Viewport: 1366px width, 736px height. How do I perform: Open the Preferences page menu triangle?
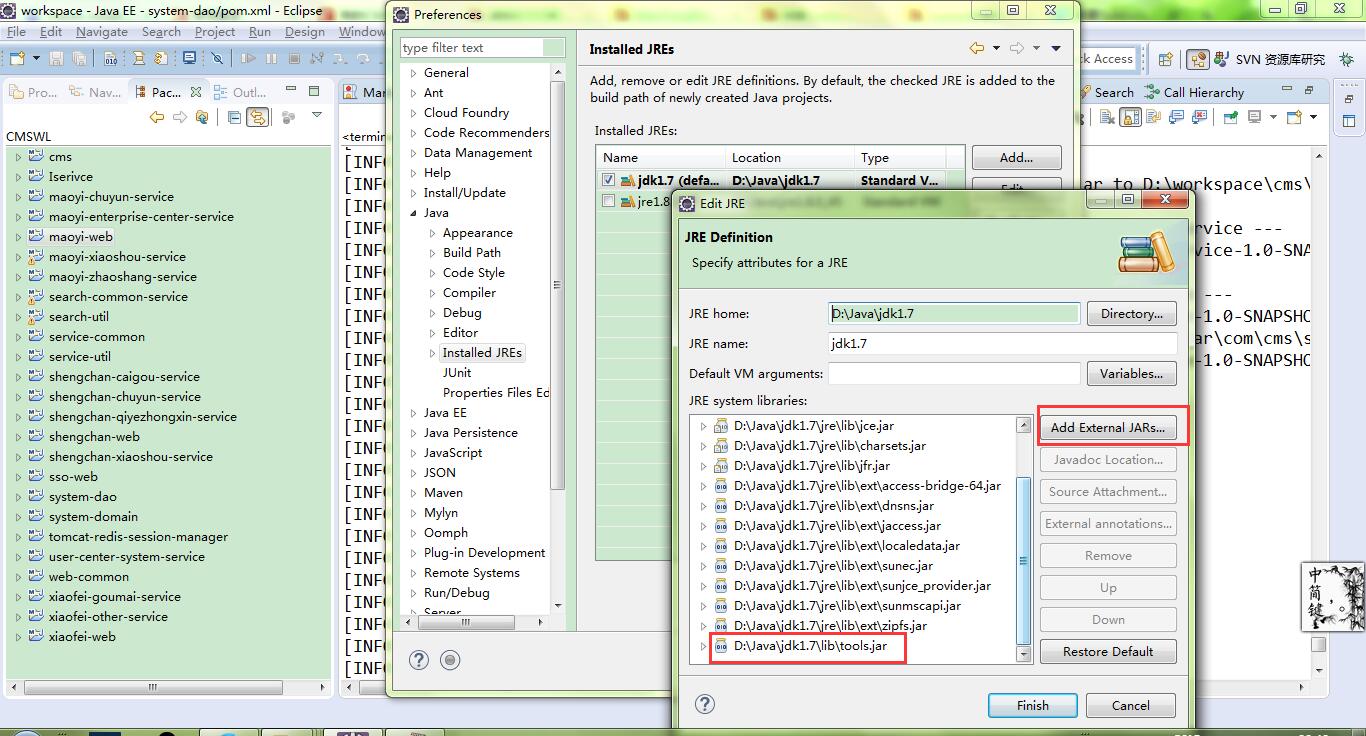[x=1056, y=48]
